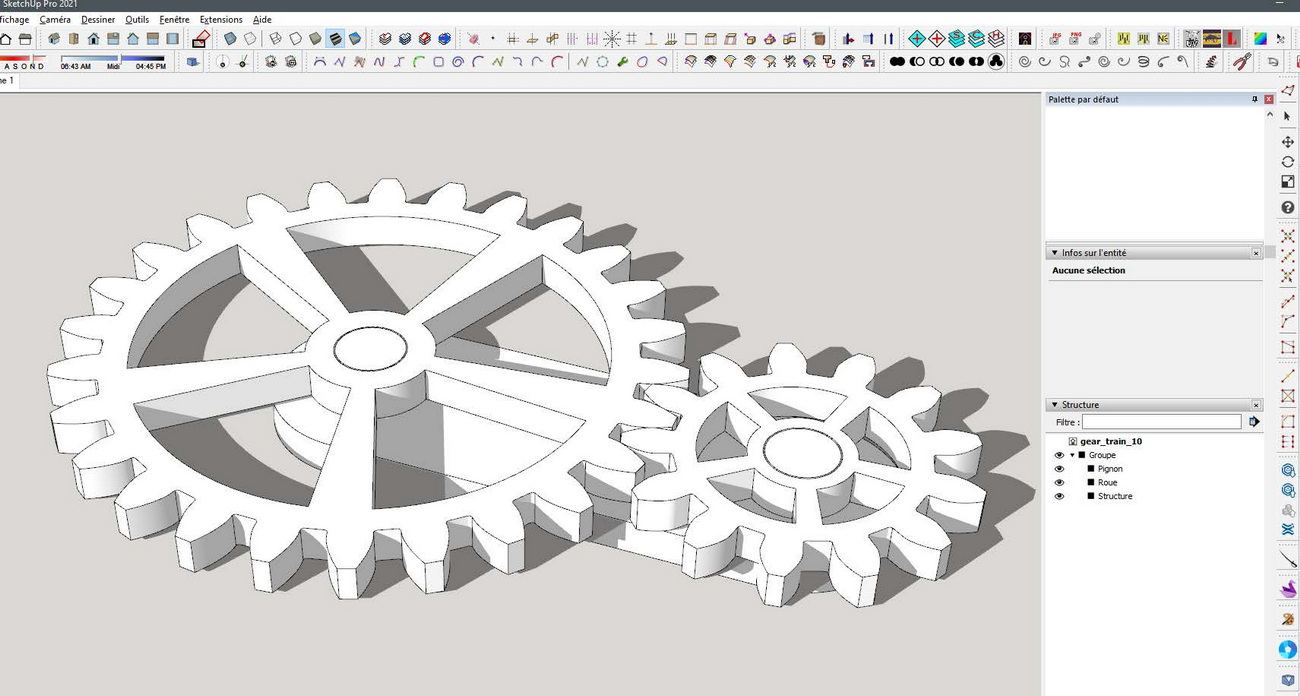Adjust the shadow time-of-day slider

coord(120,58)
